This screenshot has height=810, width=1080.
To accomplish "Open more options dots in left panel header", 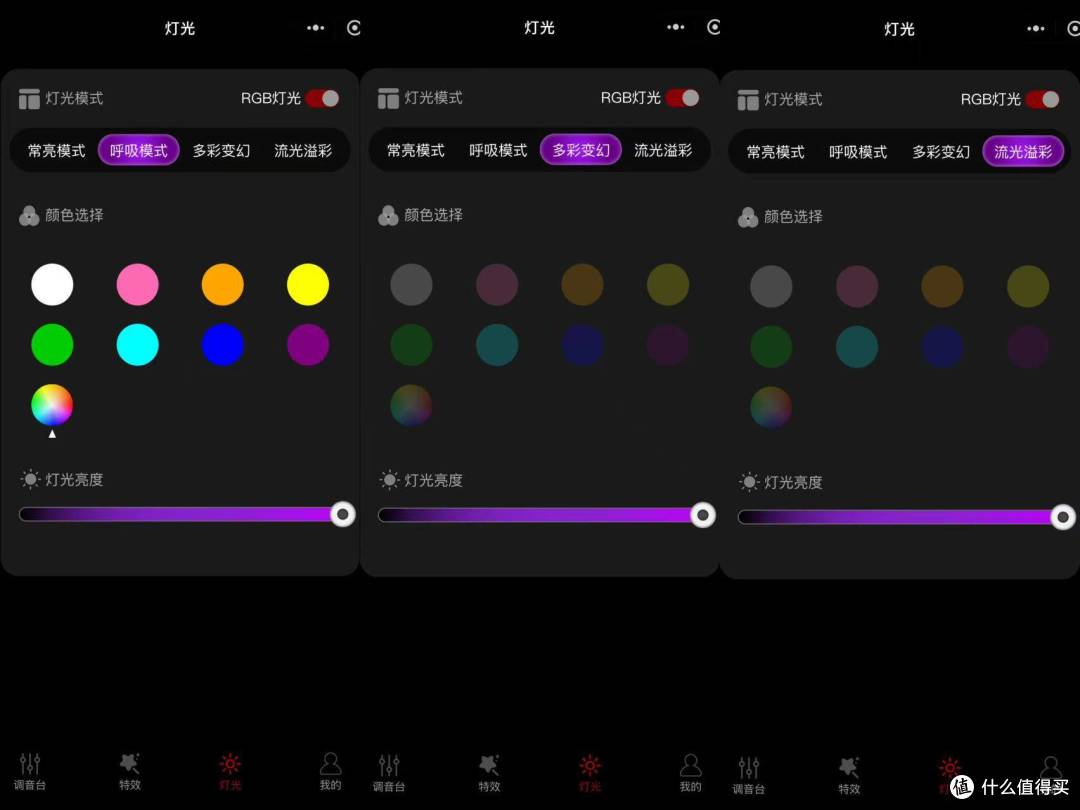I will [315, 28].
